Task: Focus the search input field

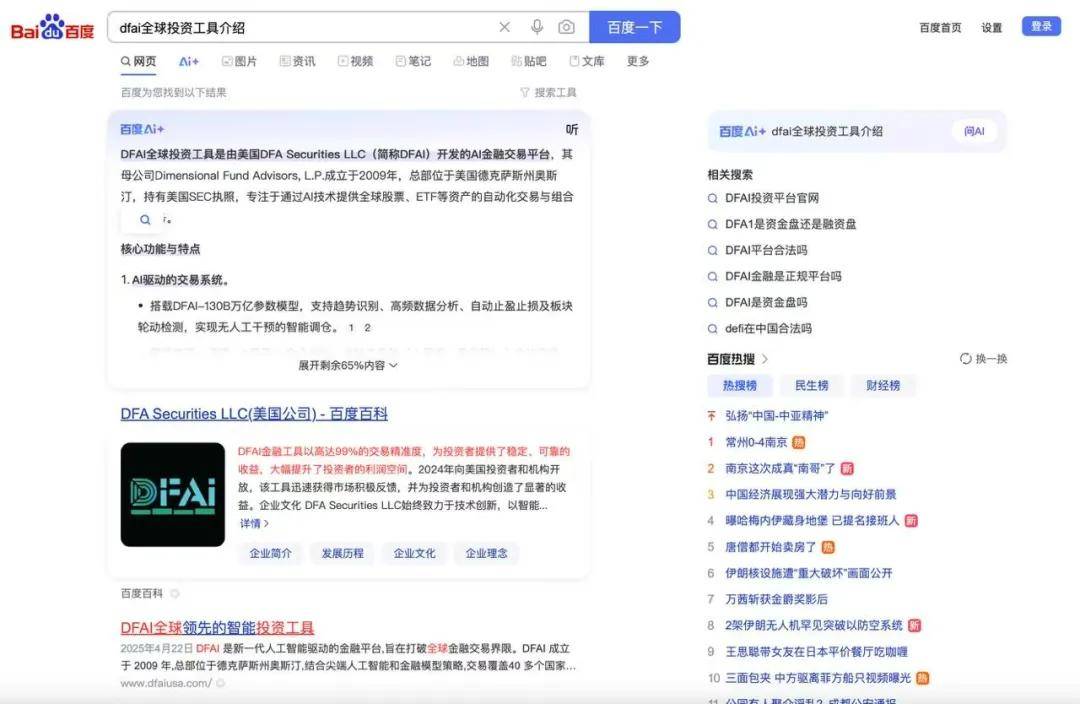Action: [303, 28]
